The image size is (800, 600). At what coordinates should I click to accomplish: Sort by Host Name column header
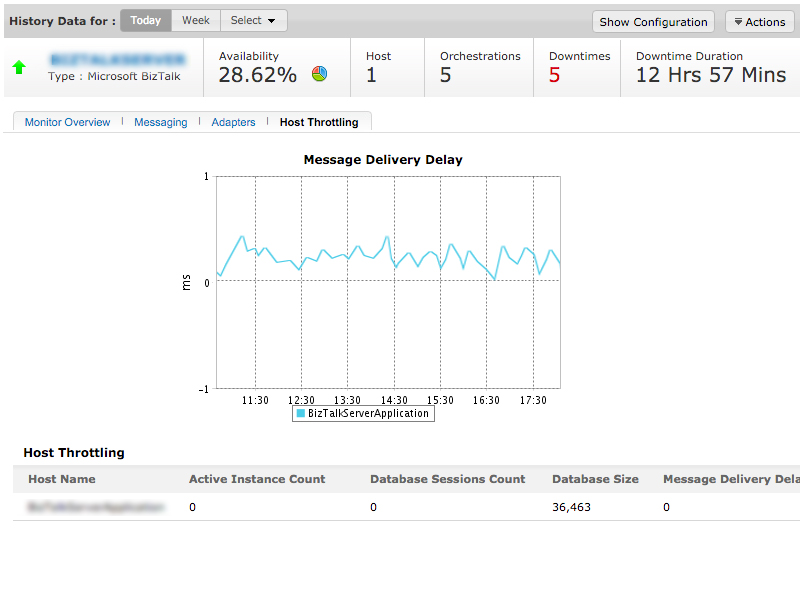pos(62,479)
